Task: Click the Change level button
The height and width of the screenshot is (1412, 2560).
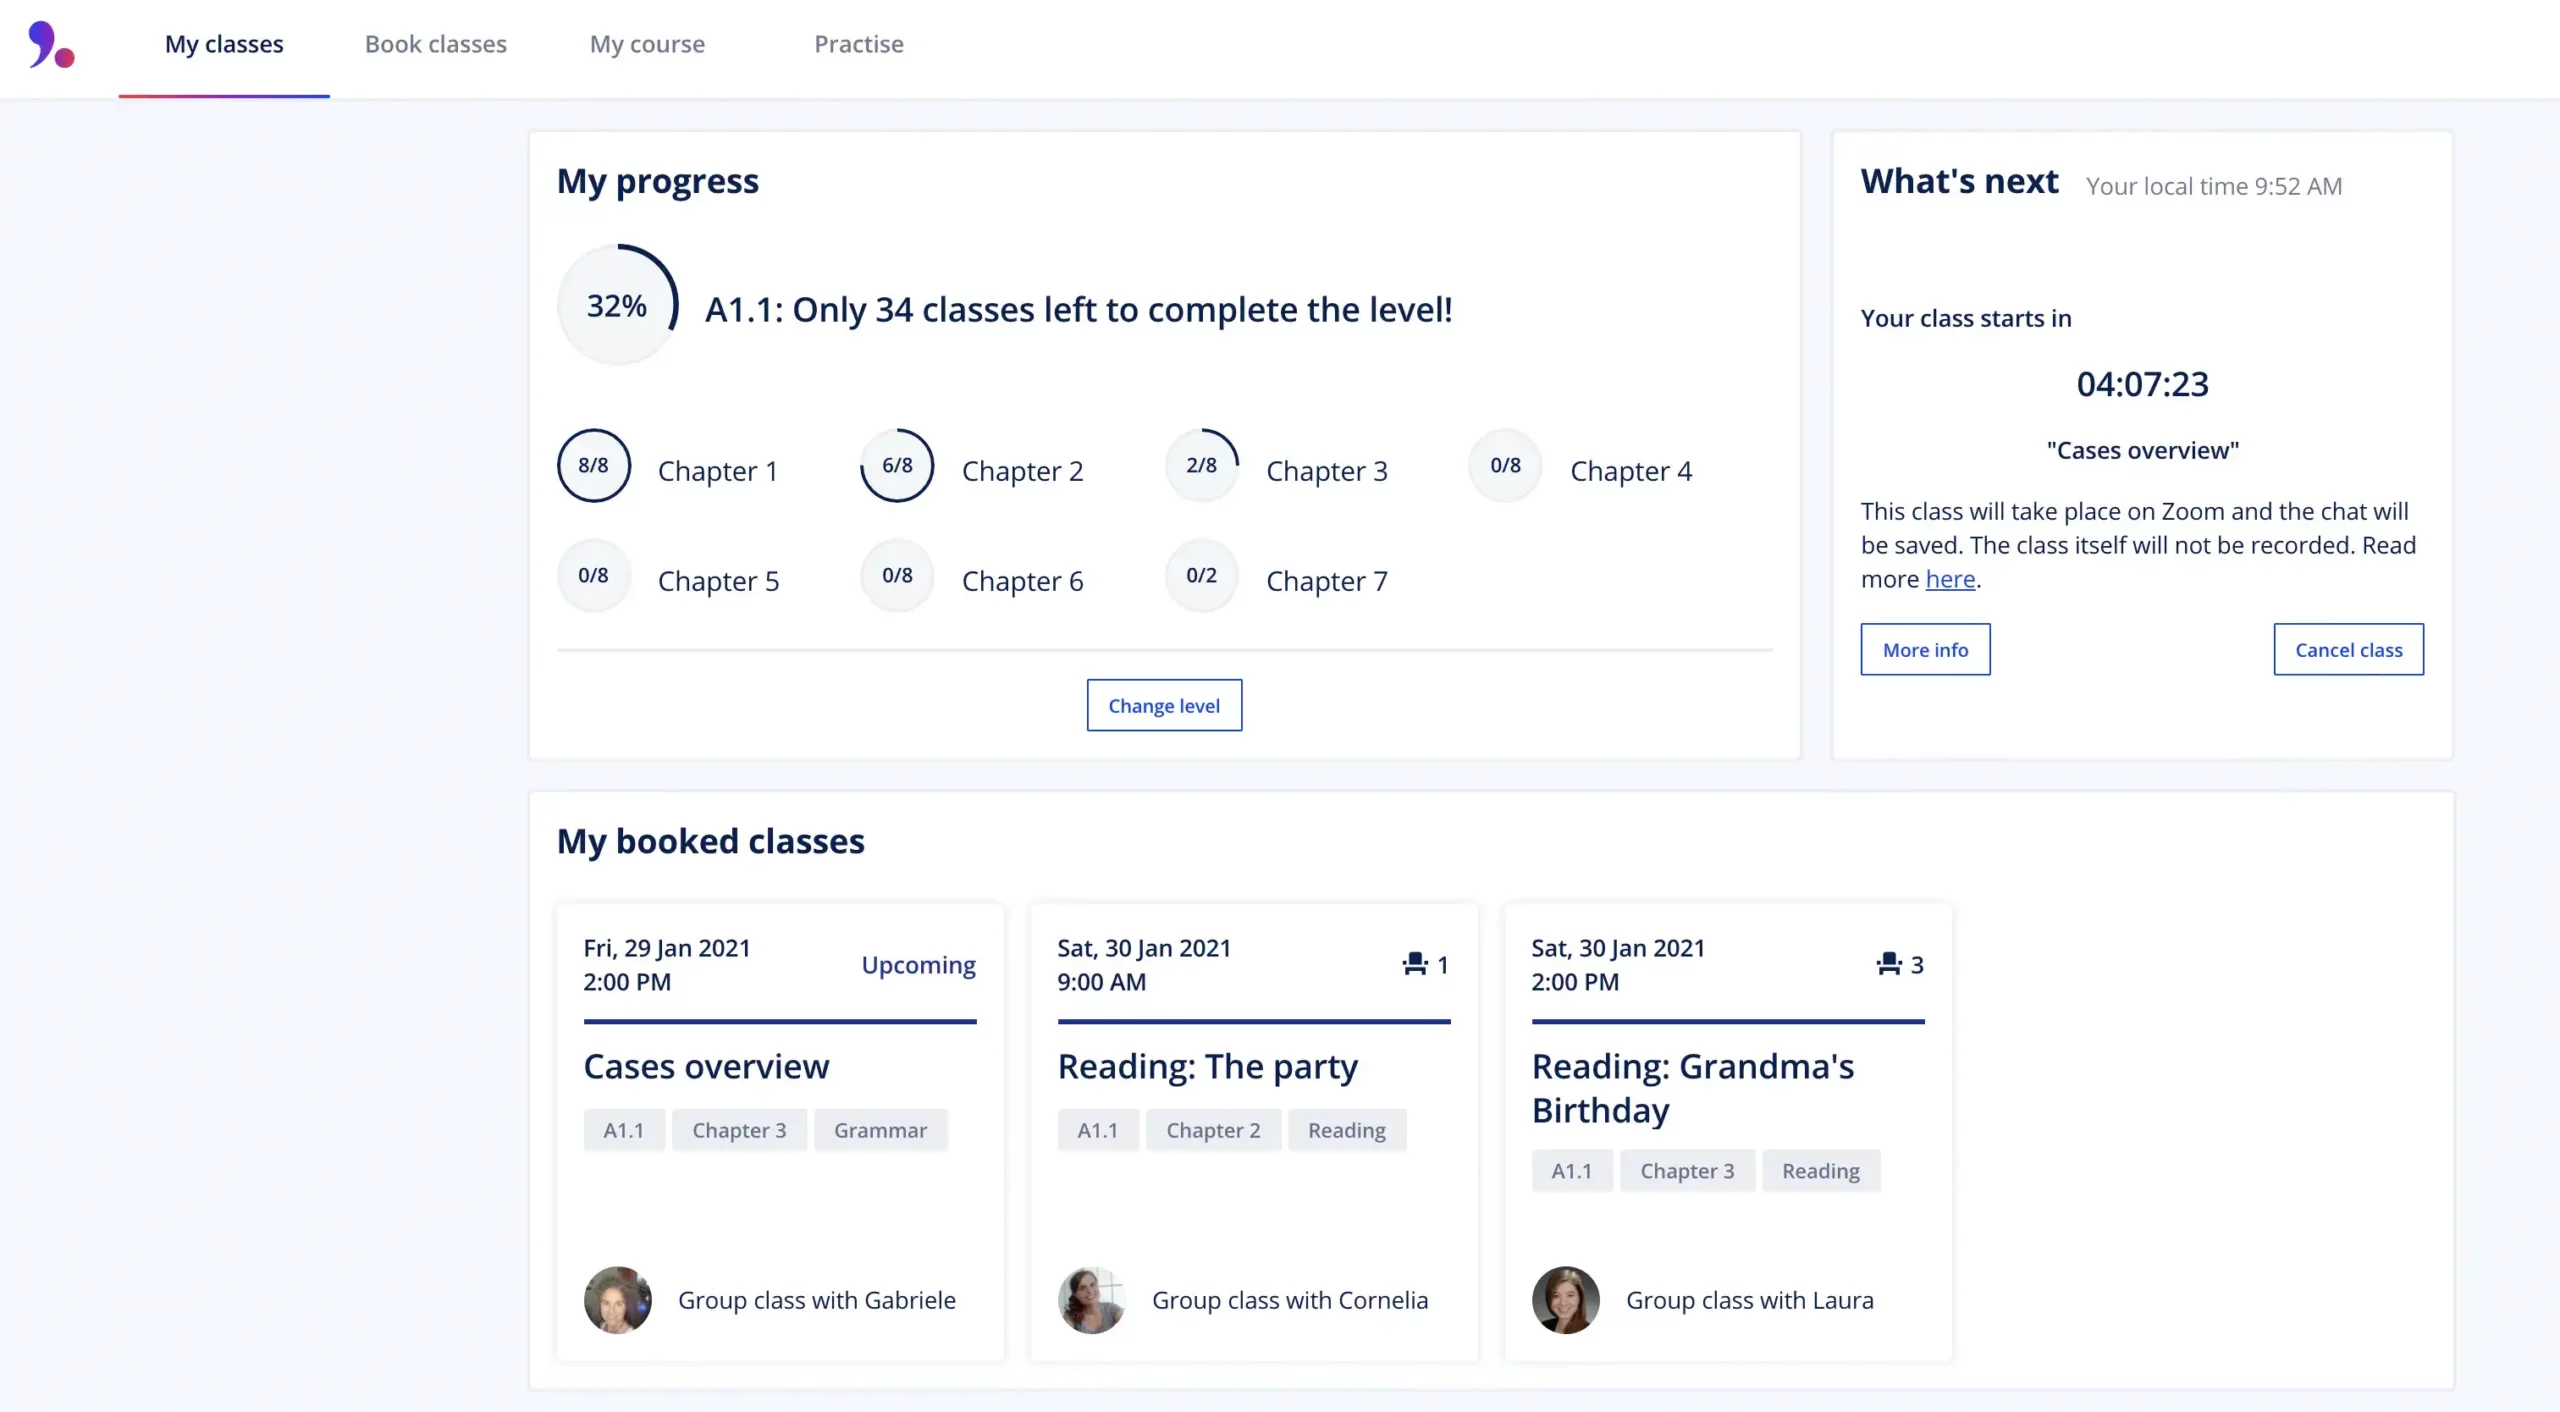Action: pos(1165,705)
